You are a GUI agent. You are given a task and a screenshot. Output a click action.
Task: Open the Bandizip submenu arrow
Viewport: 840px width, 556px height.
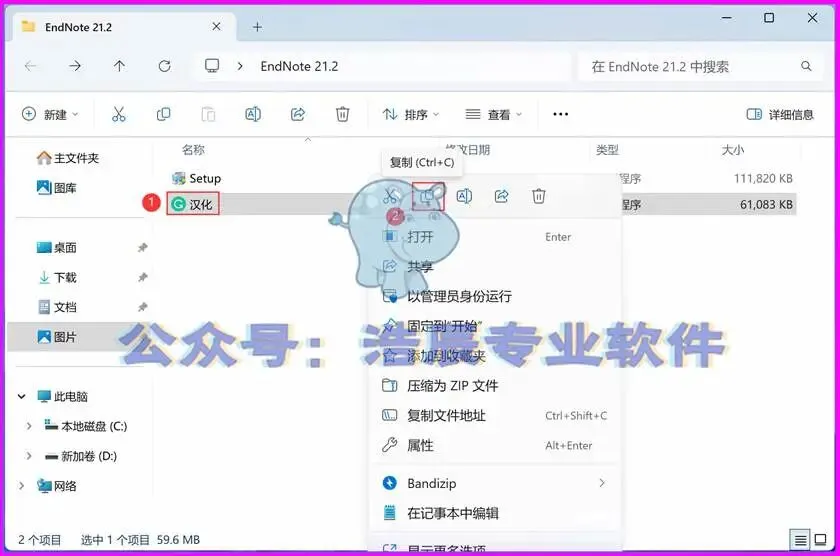click(x=602, y=483)
